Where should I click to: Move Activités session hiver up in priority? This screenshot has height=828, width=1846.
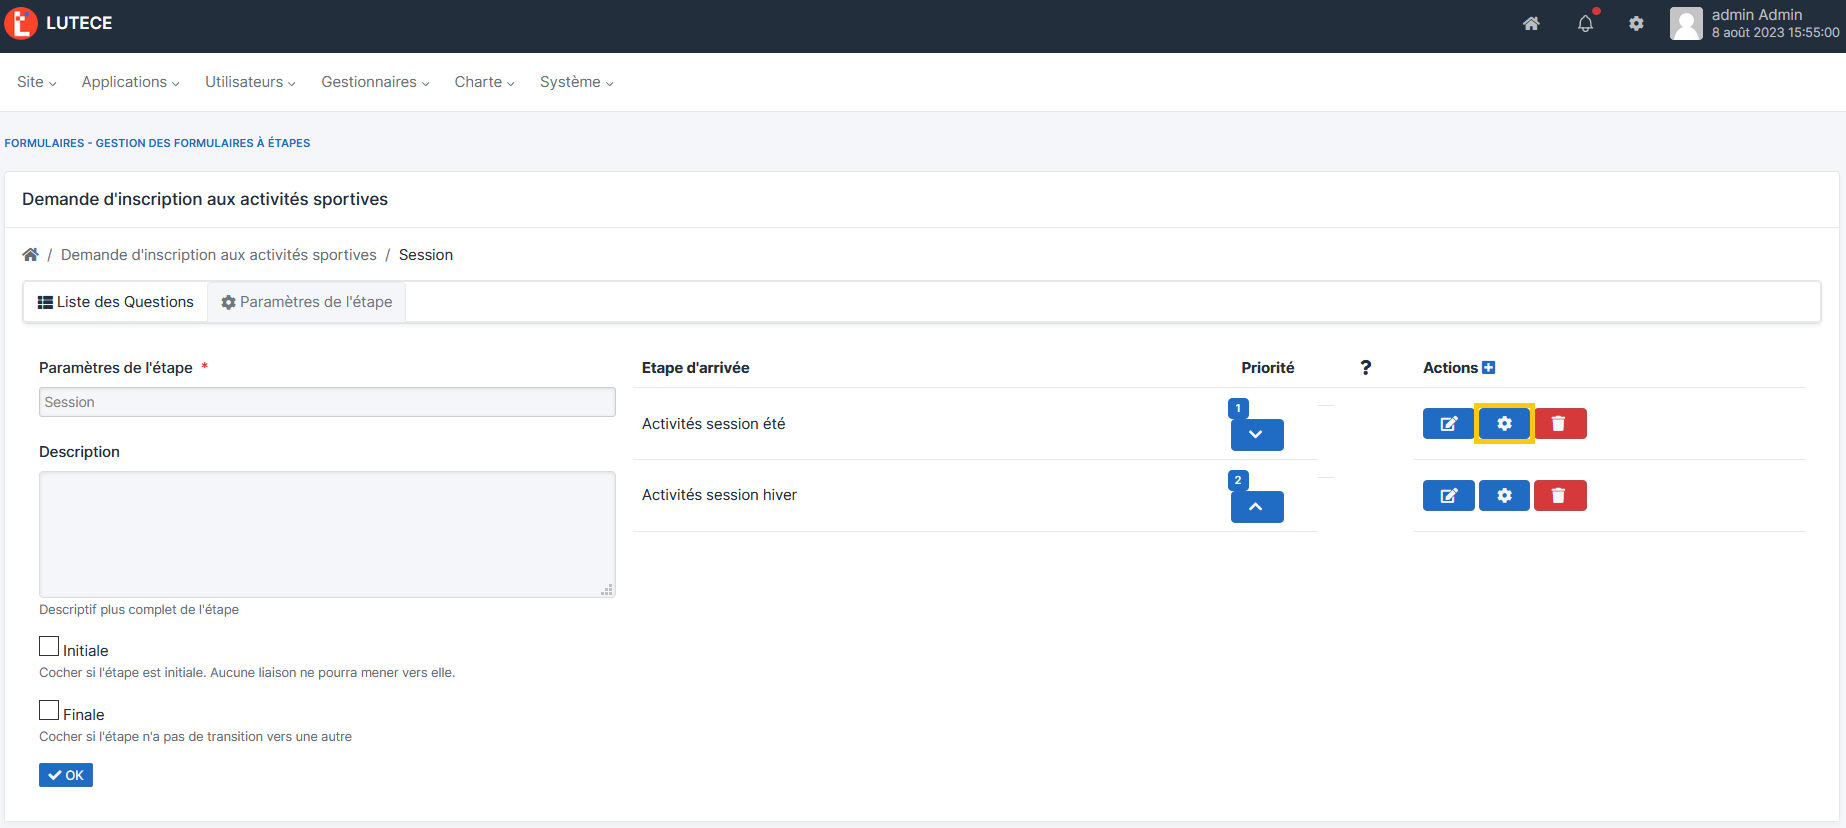1257,507
